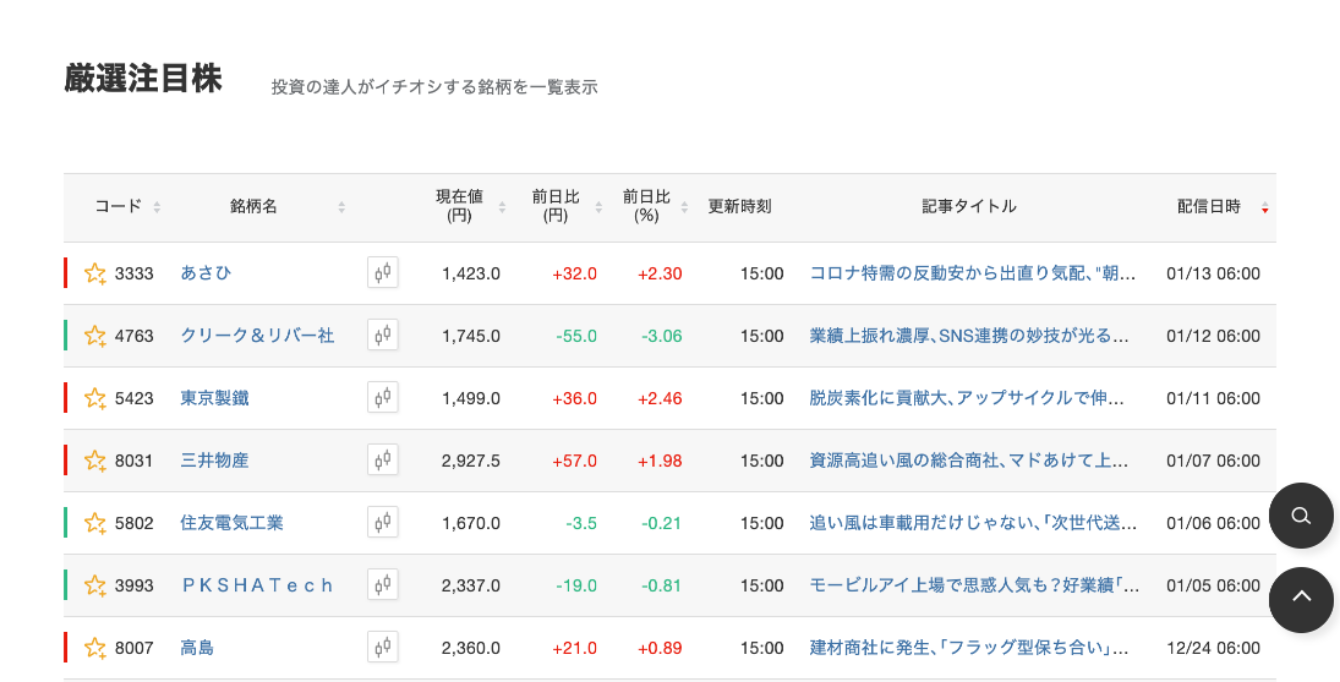
Task: Click price 2,360.0 for 高島
Action: pyautogui.click(x=471, y=648)
